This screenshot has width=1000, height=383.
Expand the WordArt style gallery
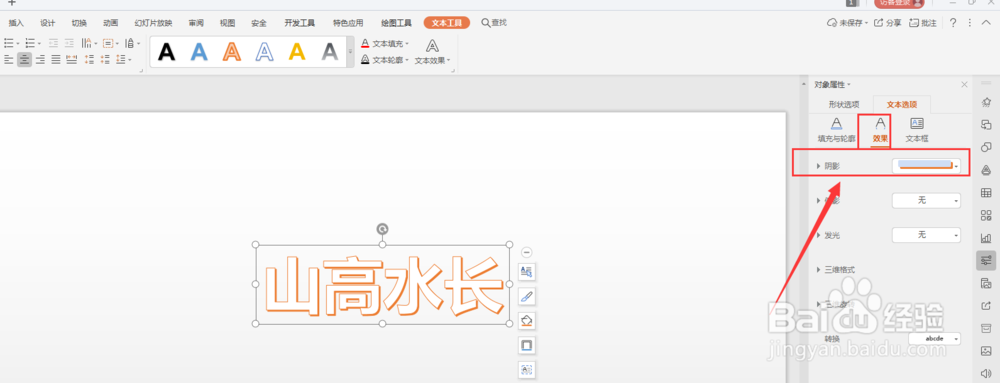click(x=349, y=52)
